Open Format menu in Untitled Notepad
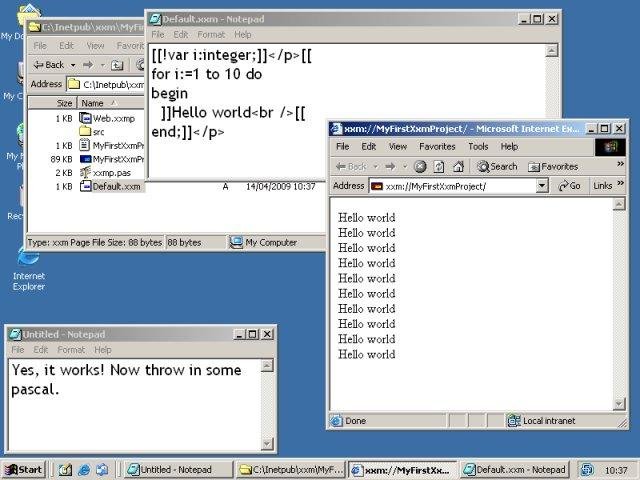 tap(71, 350)
